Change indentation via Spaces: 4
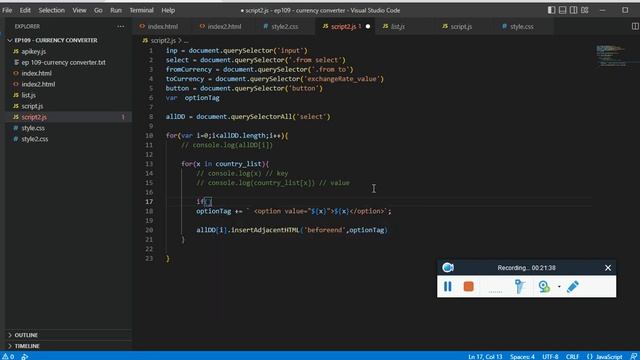640x360 pixels. [522, 356]
